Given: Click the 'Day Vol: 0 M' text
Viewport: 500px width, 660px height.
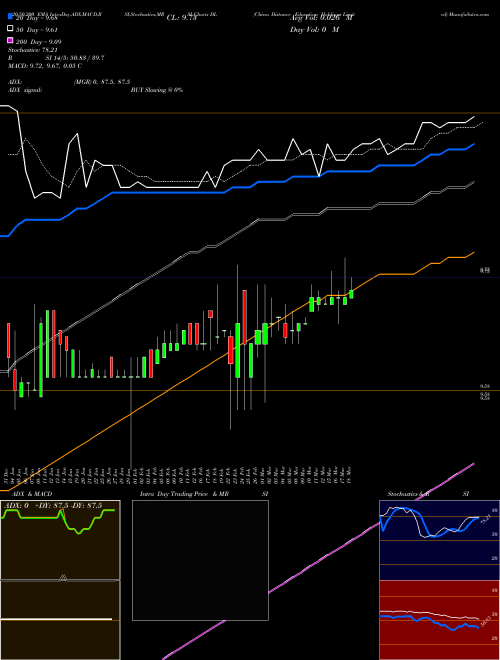Looking at the screenshot, I should pos(314,29).
